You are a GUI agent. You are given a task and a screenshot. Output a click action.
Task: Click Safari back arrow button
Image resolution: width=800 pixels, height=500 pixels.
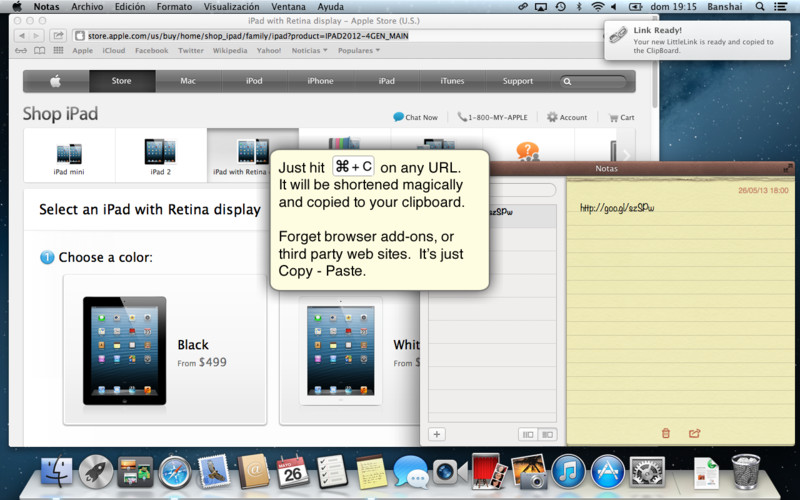22,36
